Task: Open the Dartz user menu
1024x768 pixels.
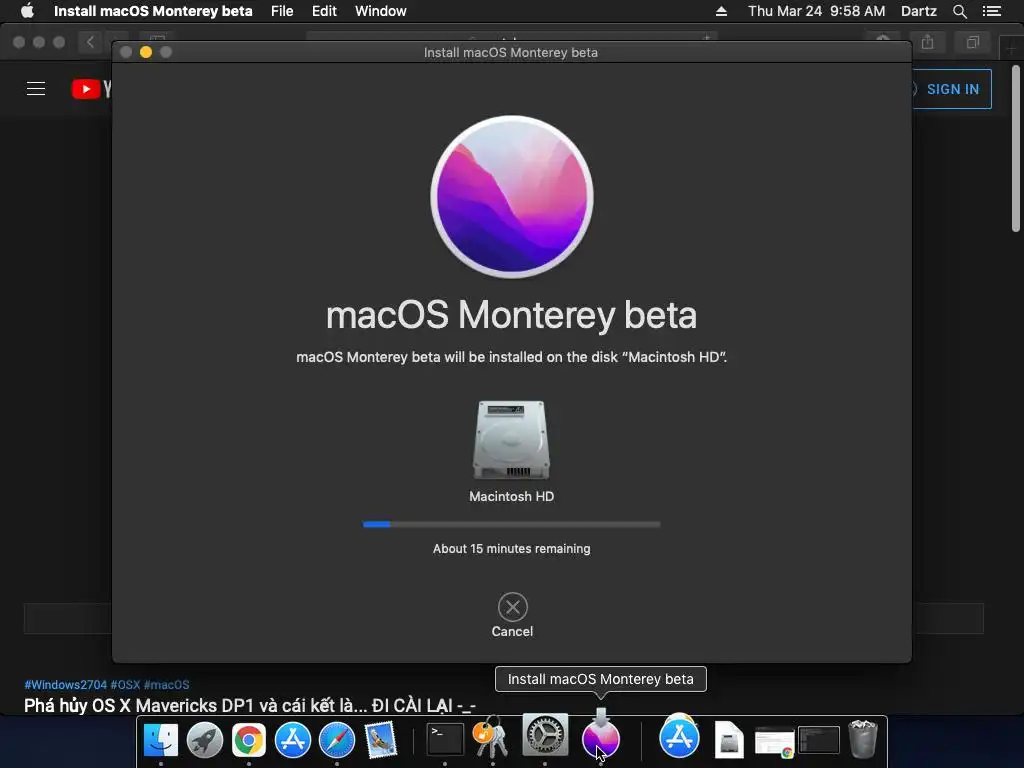Action: (x=918, y=11)
